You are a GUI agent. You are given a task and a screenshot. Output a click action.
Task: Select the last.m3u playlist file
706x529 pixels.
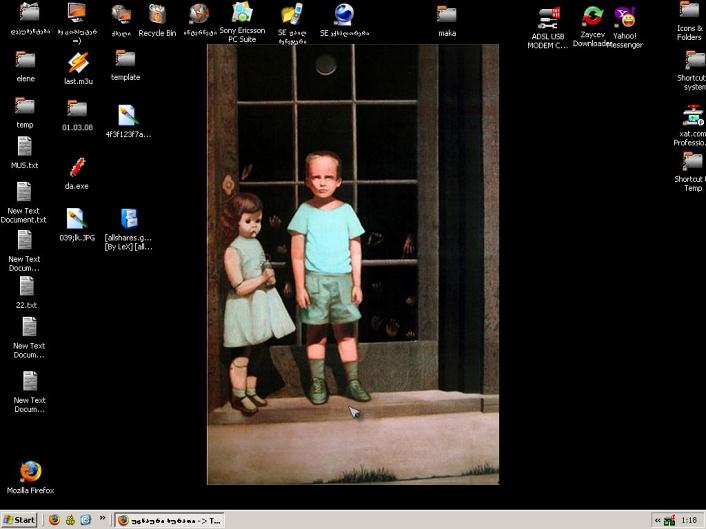(x=77, y=62)
